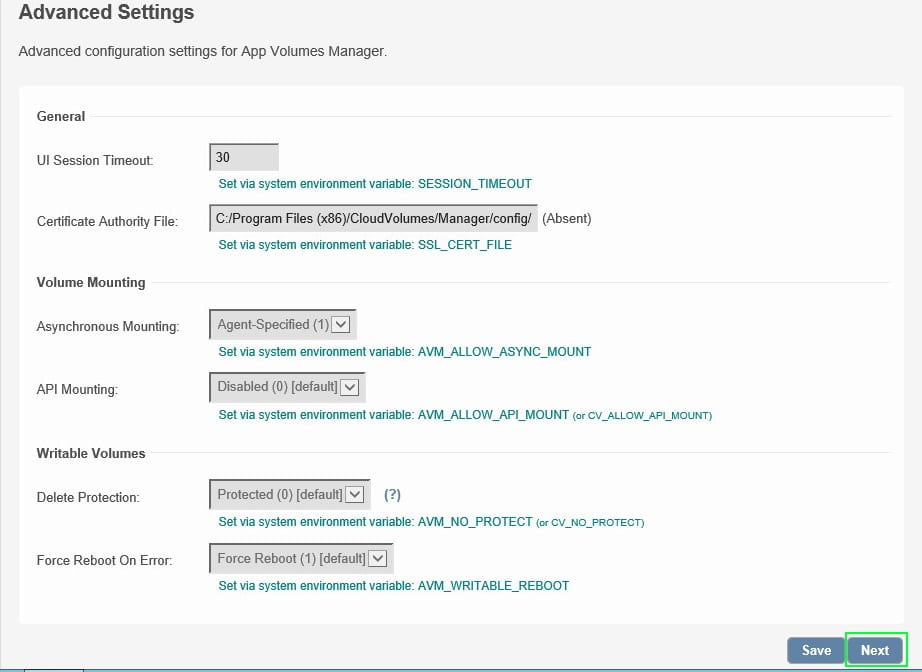This screenshot has width=922, height=672.
Task: Open the Asynchronous Mounting dropdown
Action: (283, 325)
